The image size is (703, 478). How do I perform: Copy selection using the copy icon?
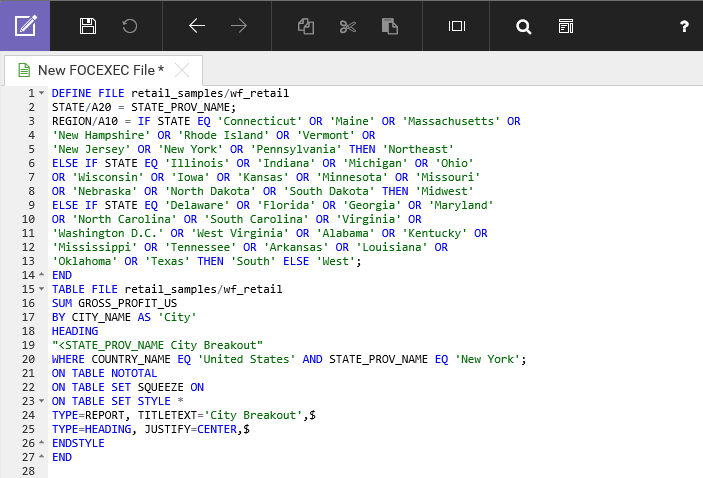point(306,26)
